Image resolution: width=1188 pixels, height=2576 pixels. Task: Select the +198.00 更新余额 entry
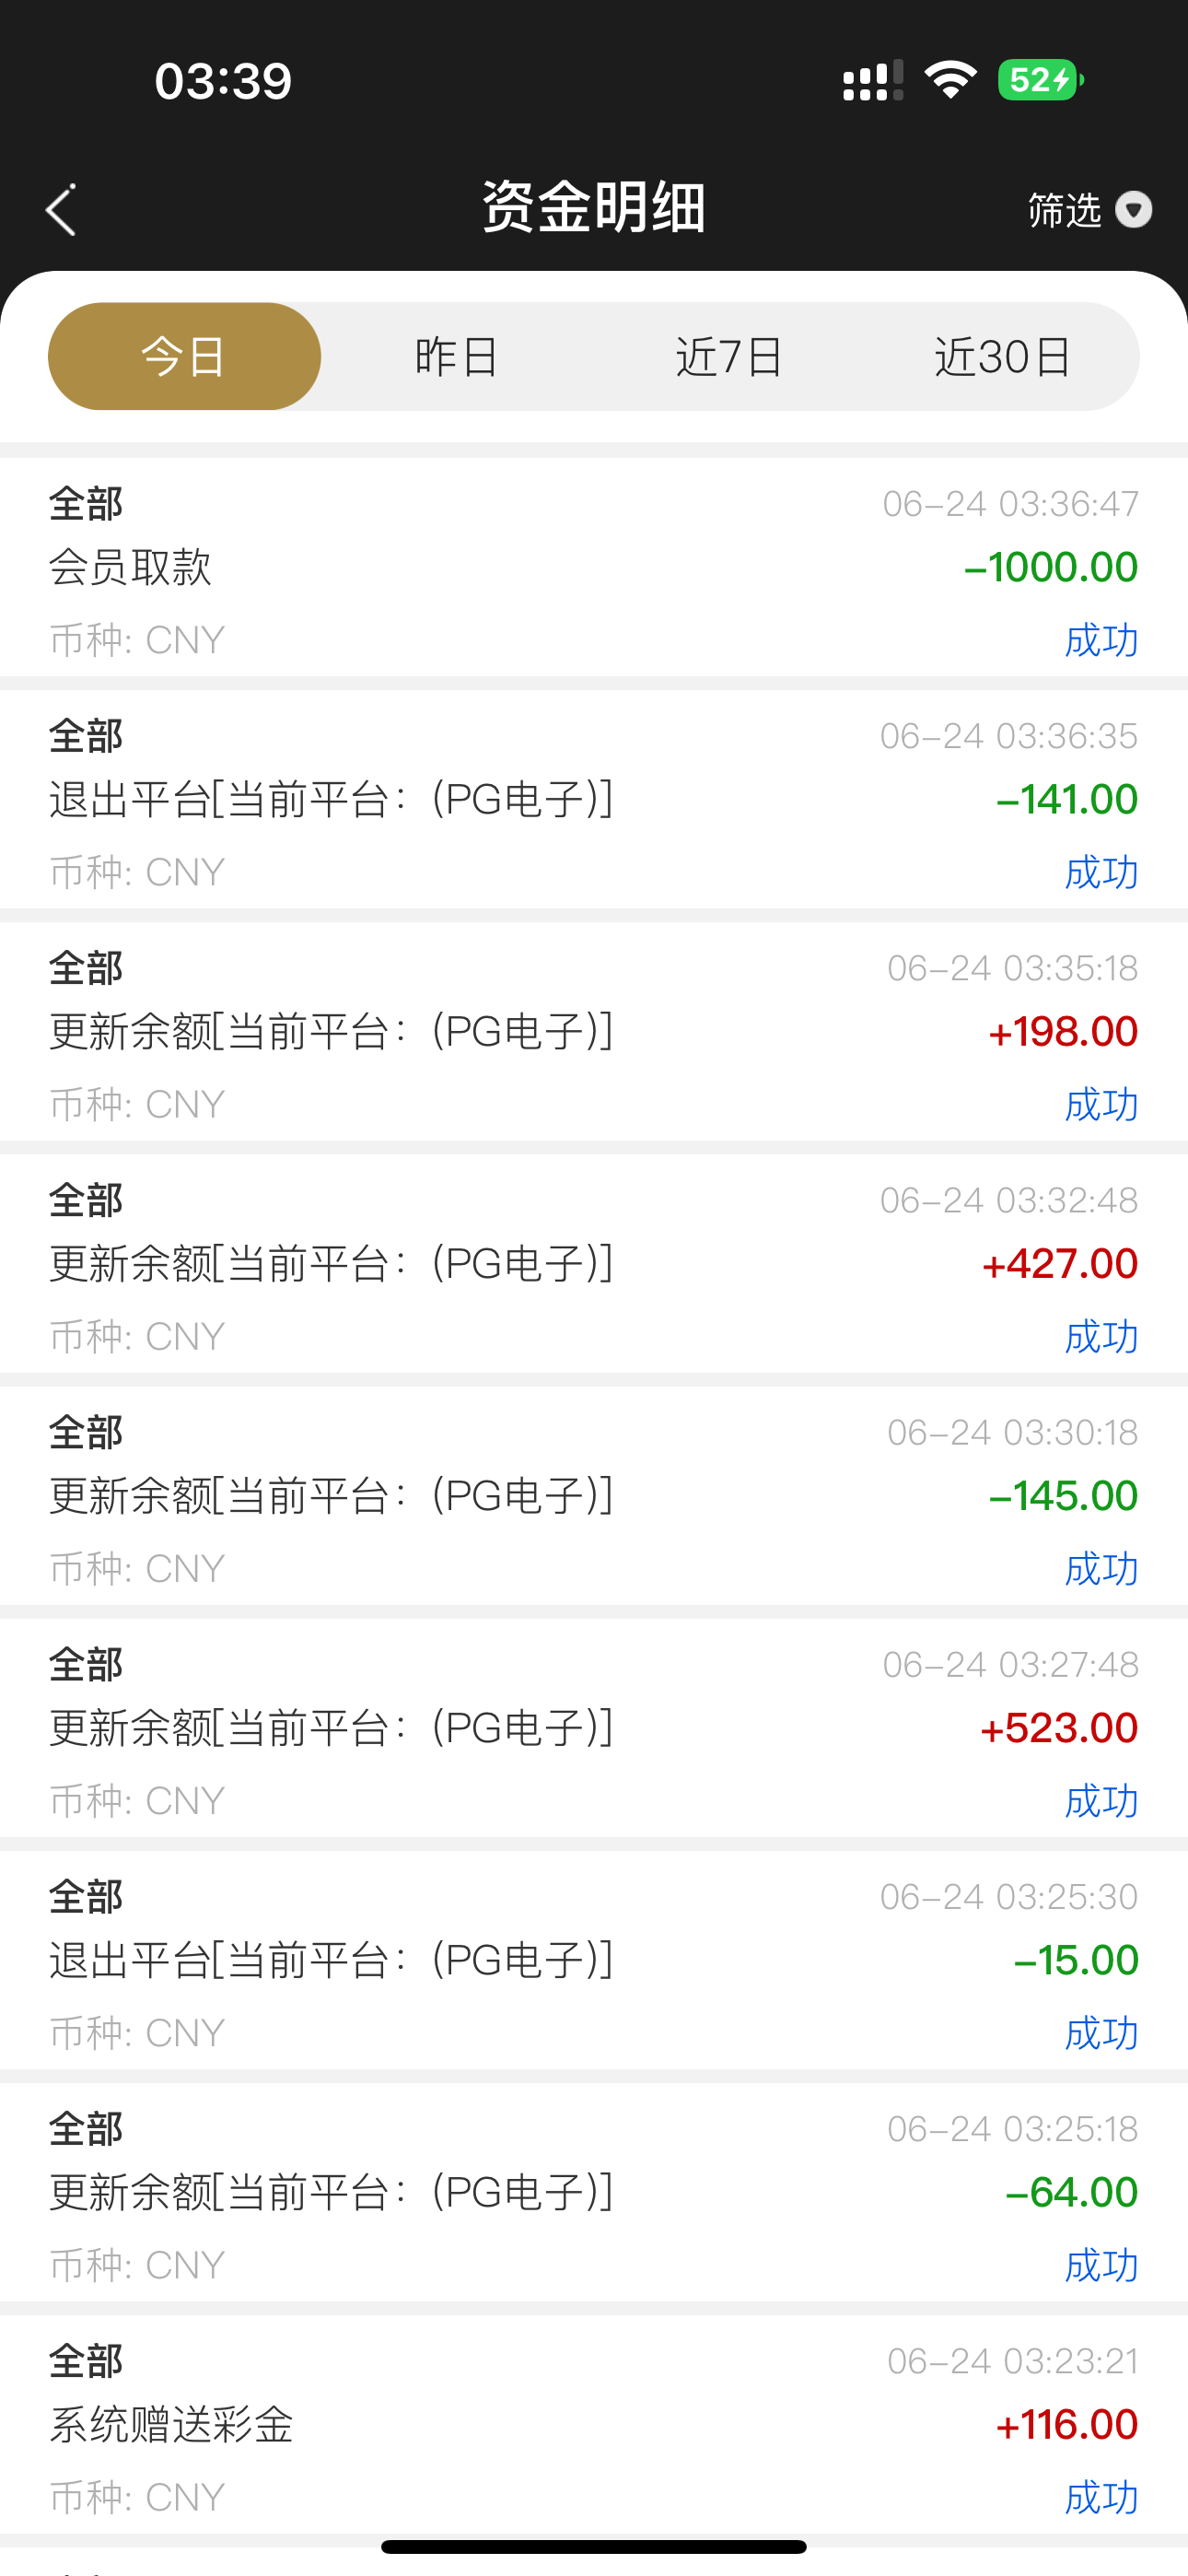pyautogui.click(x=594, y=1032)
